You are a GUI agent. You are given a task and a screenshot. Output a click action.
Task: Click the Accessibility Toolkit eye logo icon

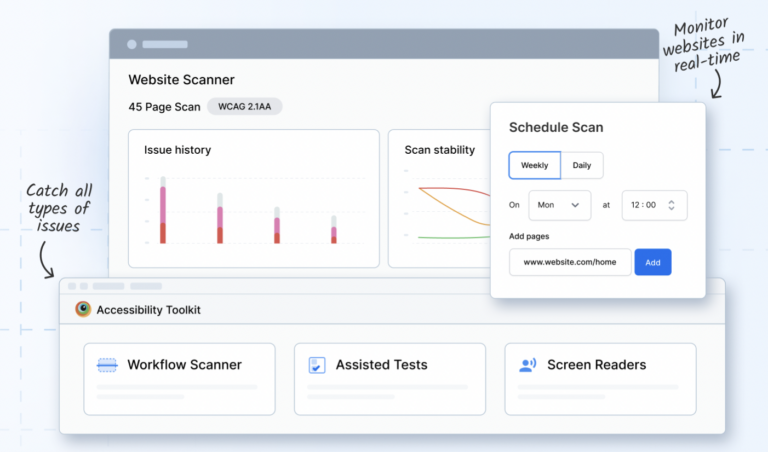coord(83,309)
